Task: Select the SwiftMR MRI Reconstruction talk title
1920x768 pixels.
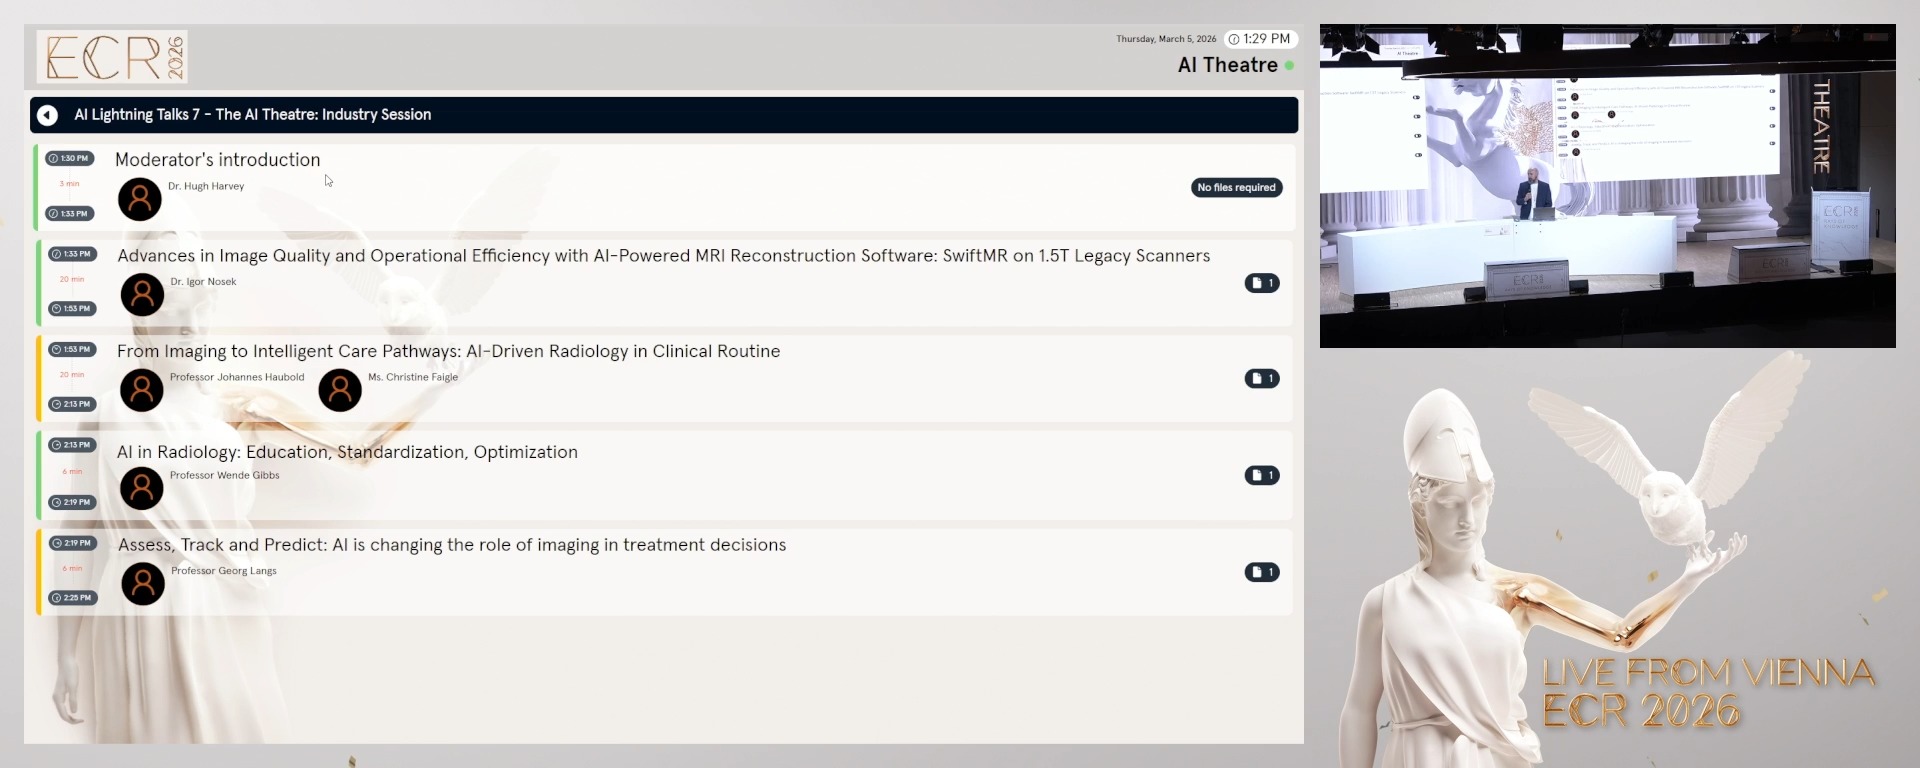Action: [x=663, y=256]
